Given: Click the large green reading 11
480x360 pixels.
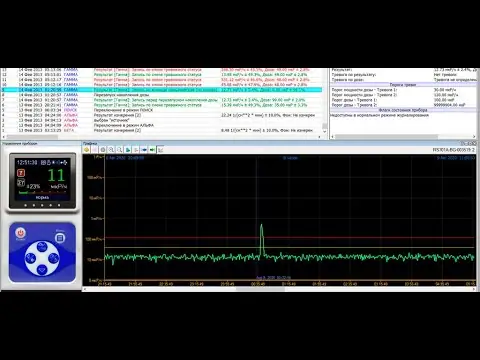Looking at the screenshot, I should click(x=56, y=175).
